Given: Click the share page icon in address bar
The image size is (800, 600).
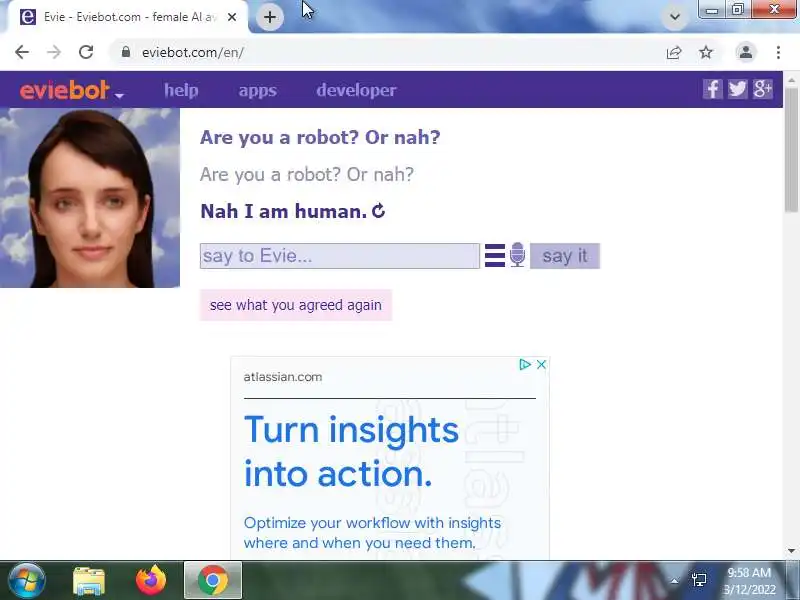Looking at the screenshot, I should 674,52.
